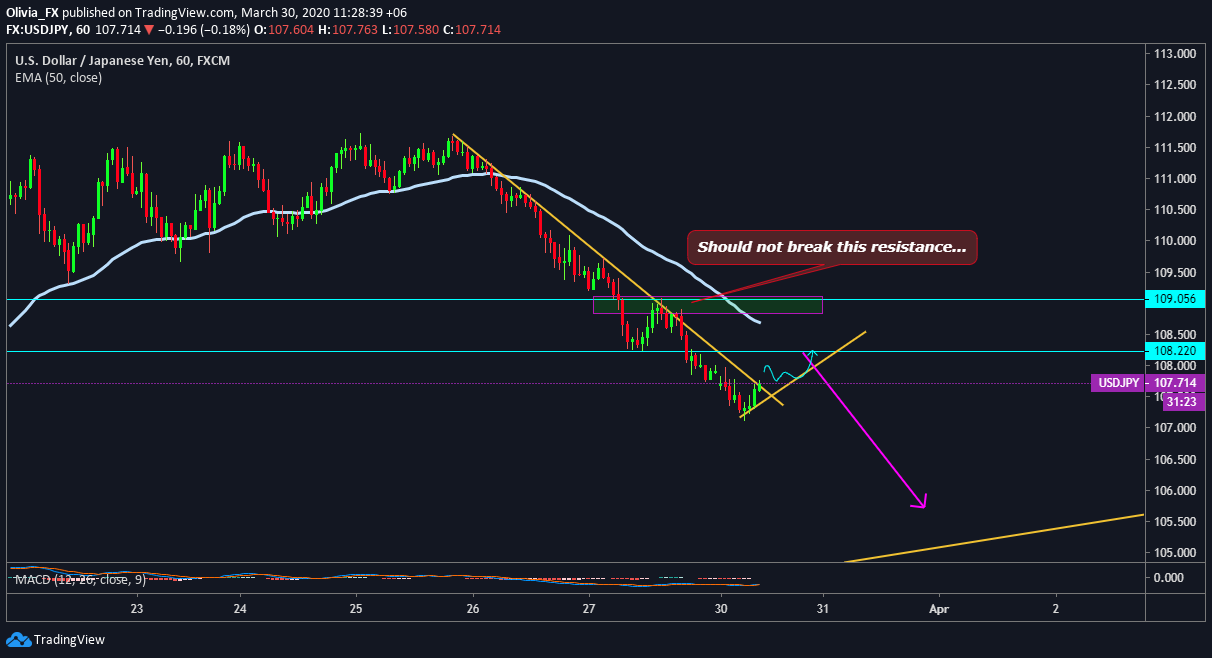This screenshot has height=658, width=1212.
Task: Click the green resistance zone rectangle
Action: (x=708, y=305)
